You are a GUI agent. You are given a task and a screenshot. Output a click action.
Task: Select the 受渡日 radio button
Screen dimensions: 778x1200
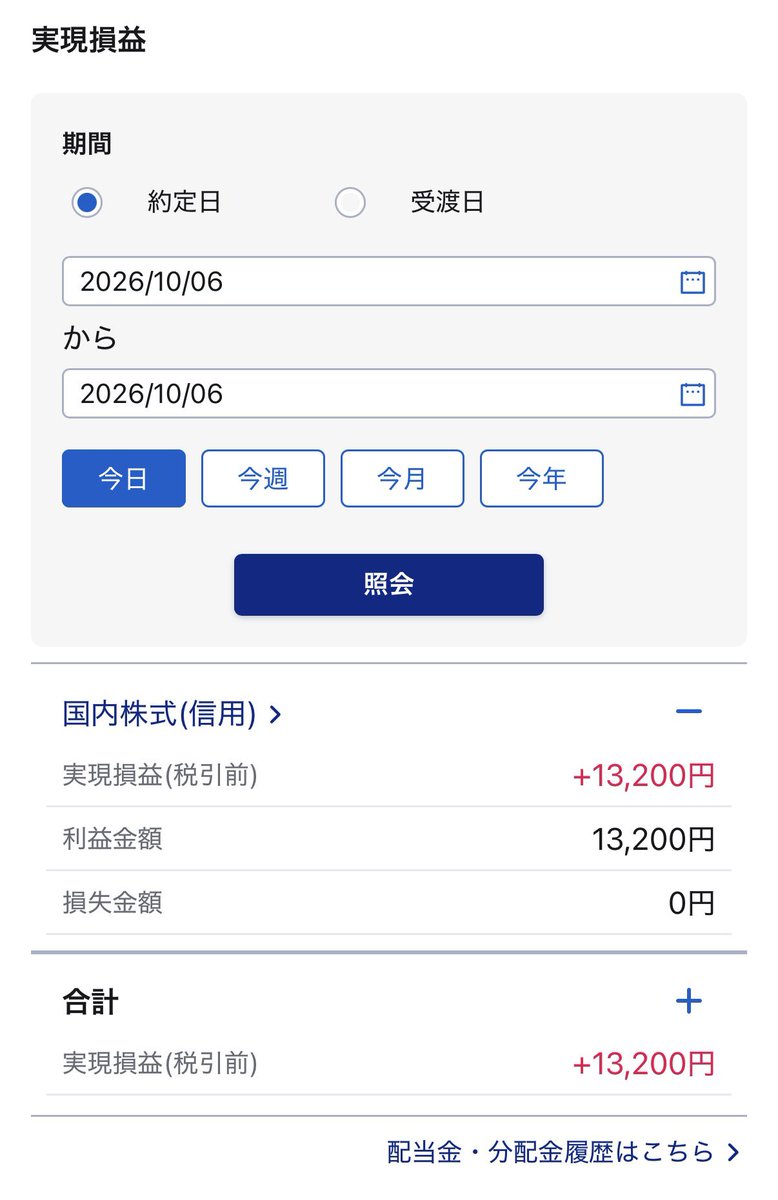click(350, 203)
